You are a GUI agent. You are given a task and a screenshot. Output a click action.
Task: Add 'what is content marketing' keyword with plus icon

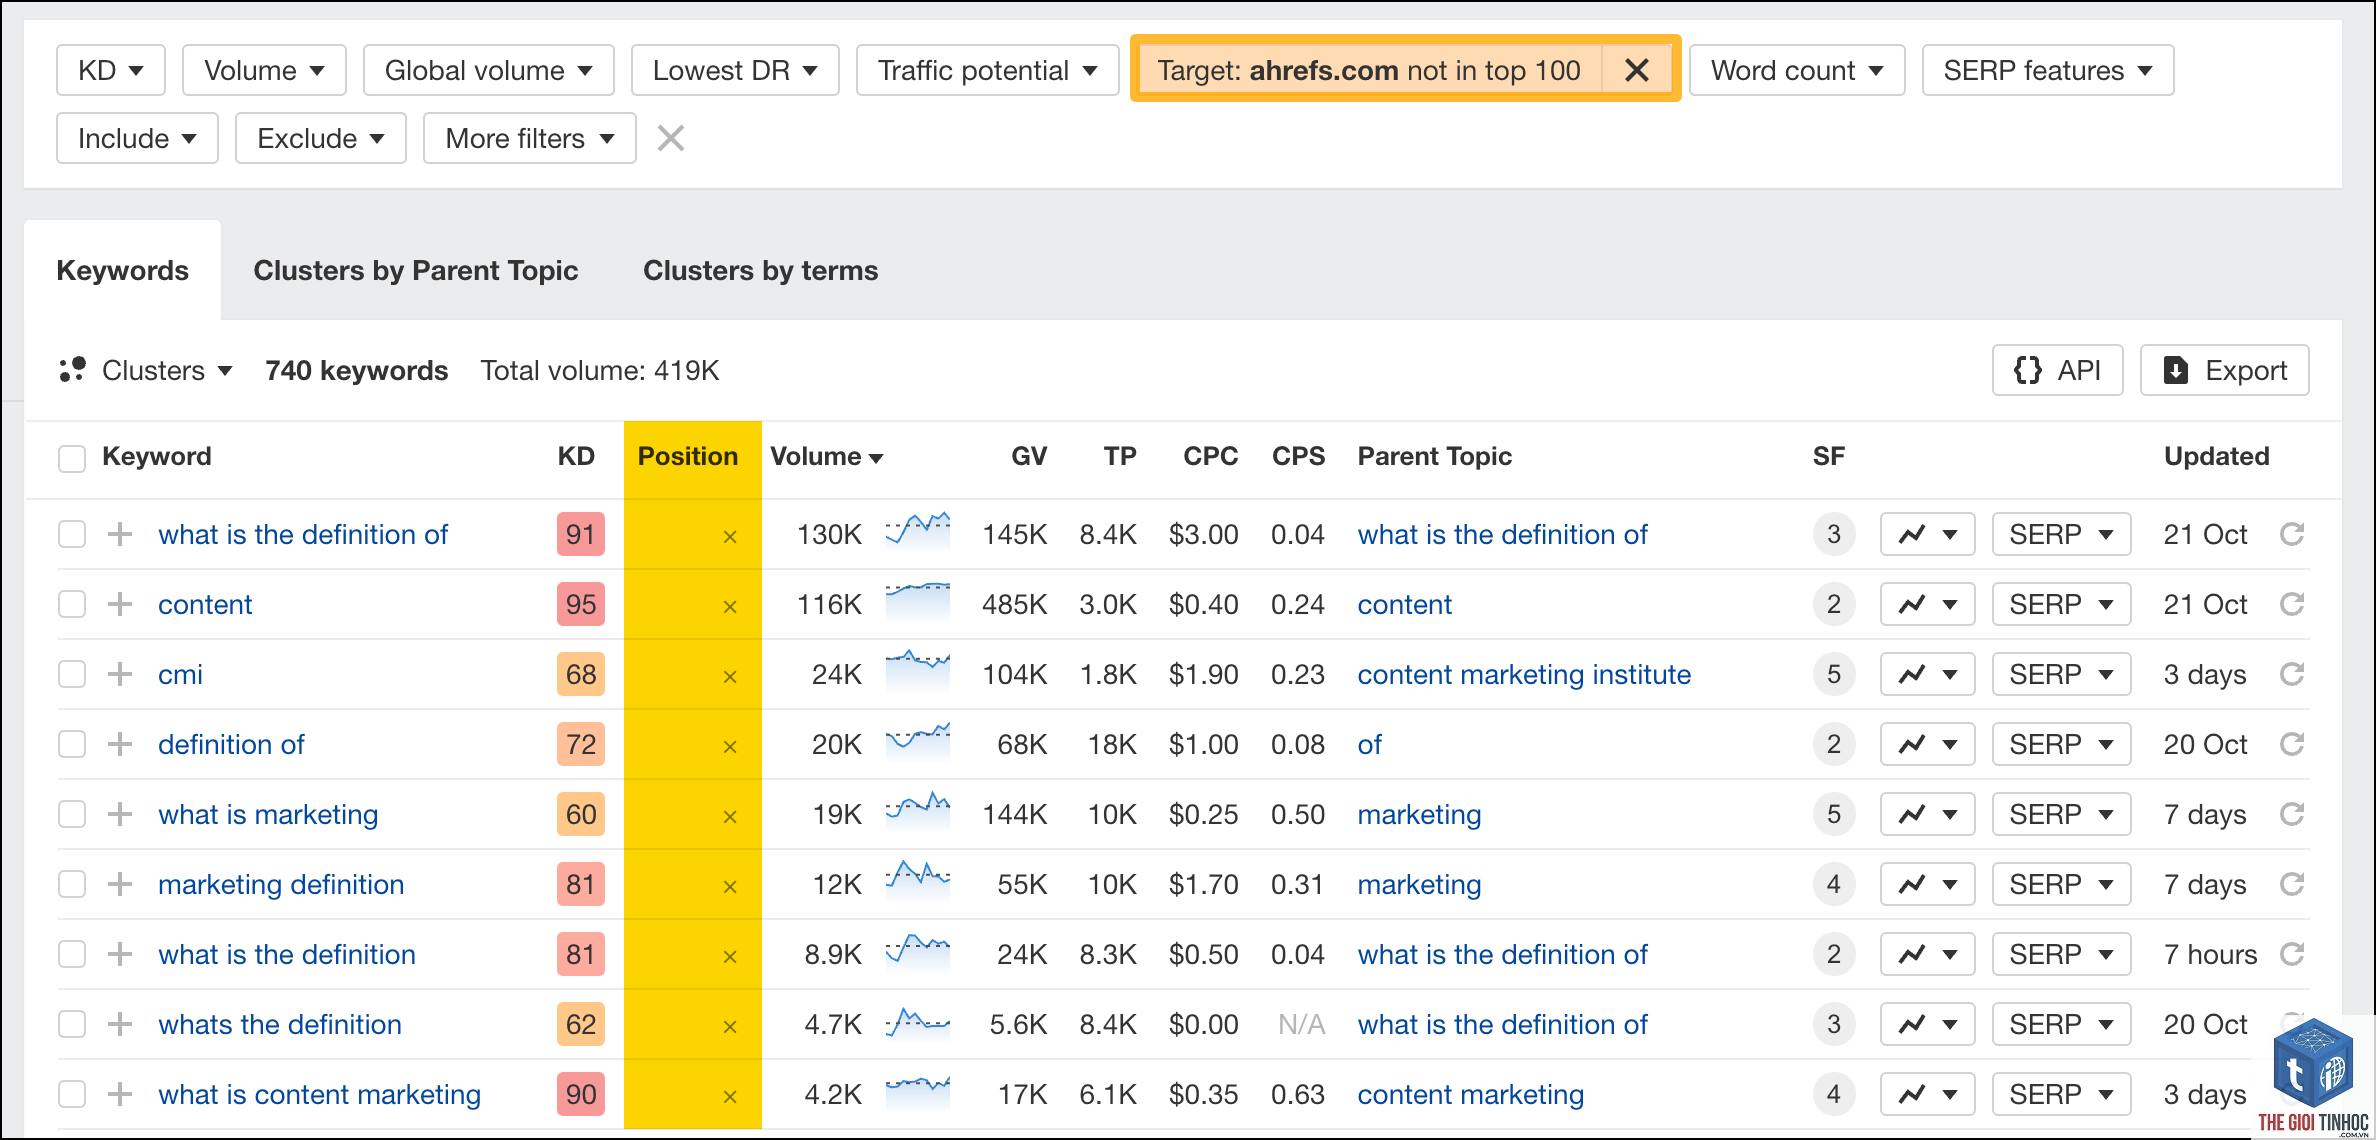[x=120, y=1094]
